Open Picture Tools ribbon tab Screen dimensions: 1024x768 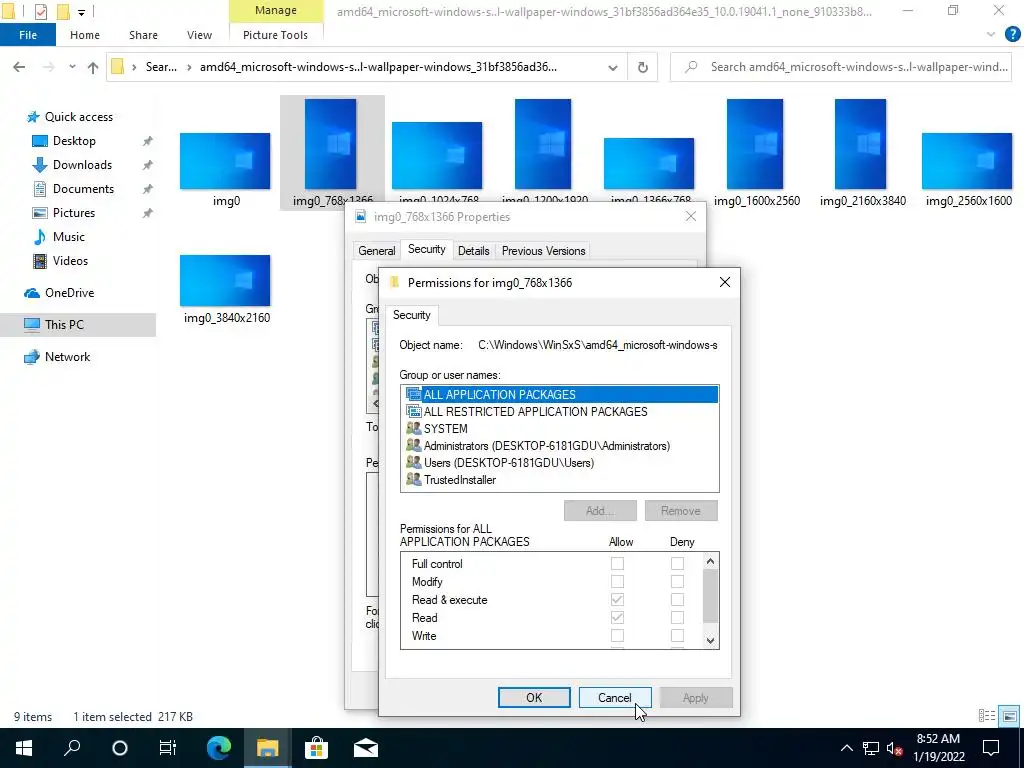tap(275, 35)
